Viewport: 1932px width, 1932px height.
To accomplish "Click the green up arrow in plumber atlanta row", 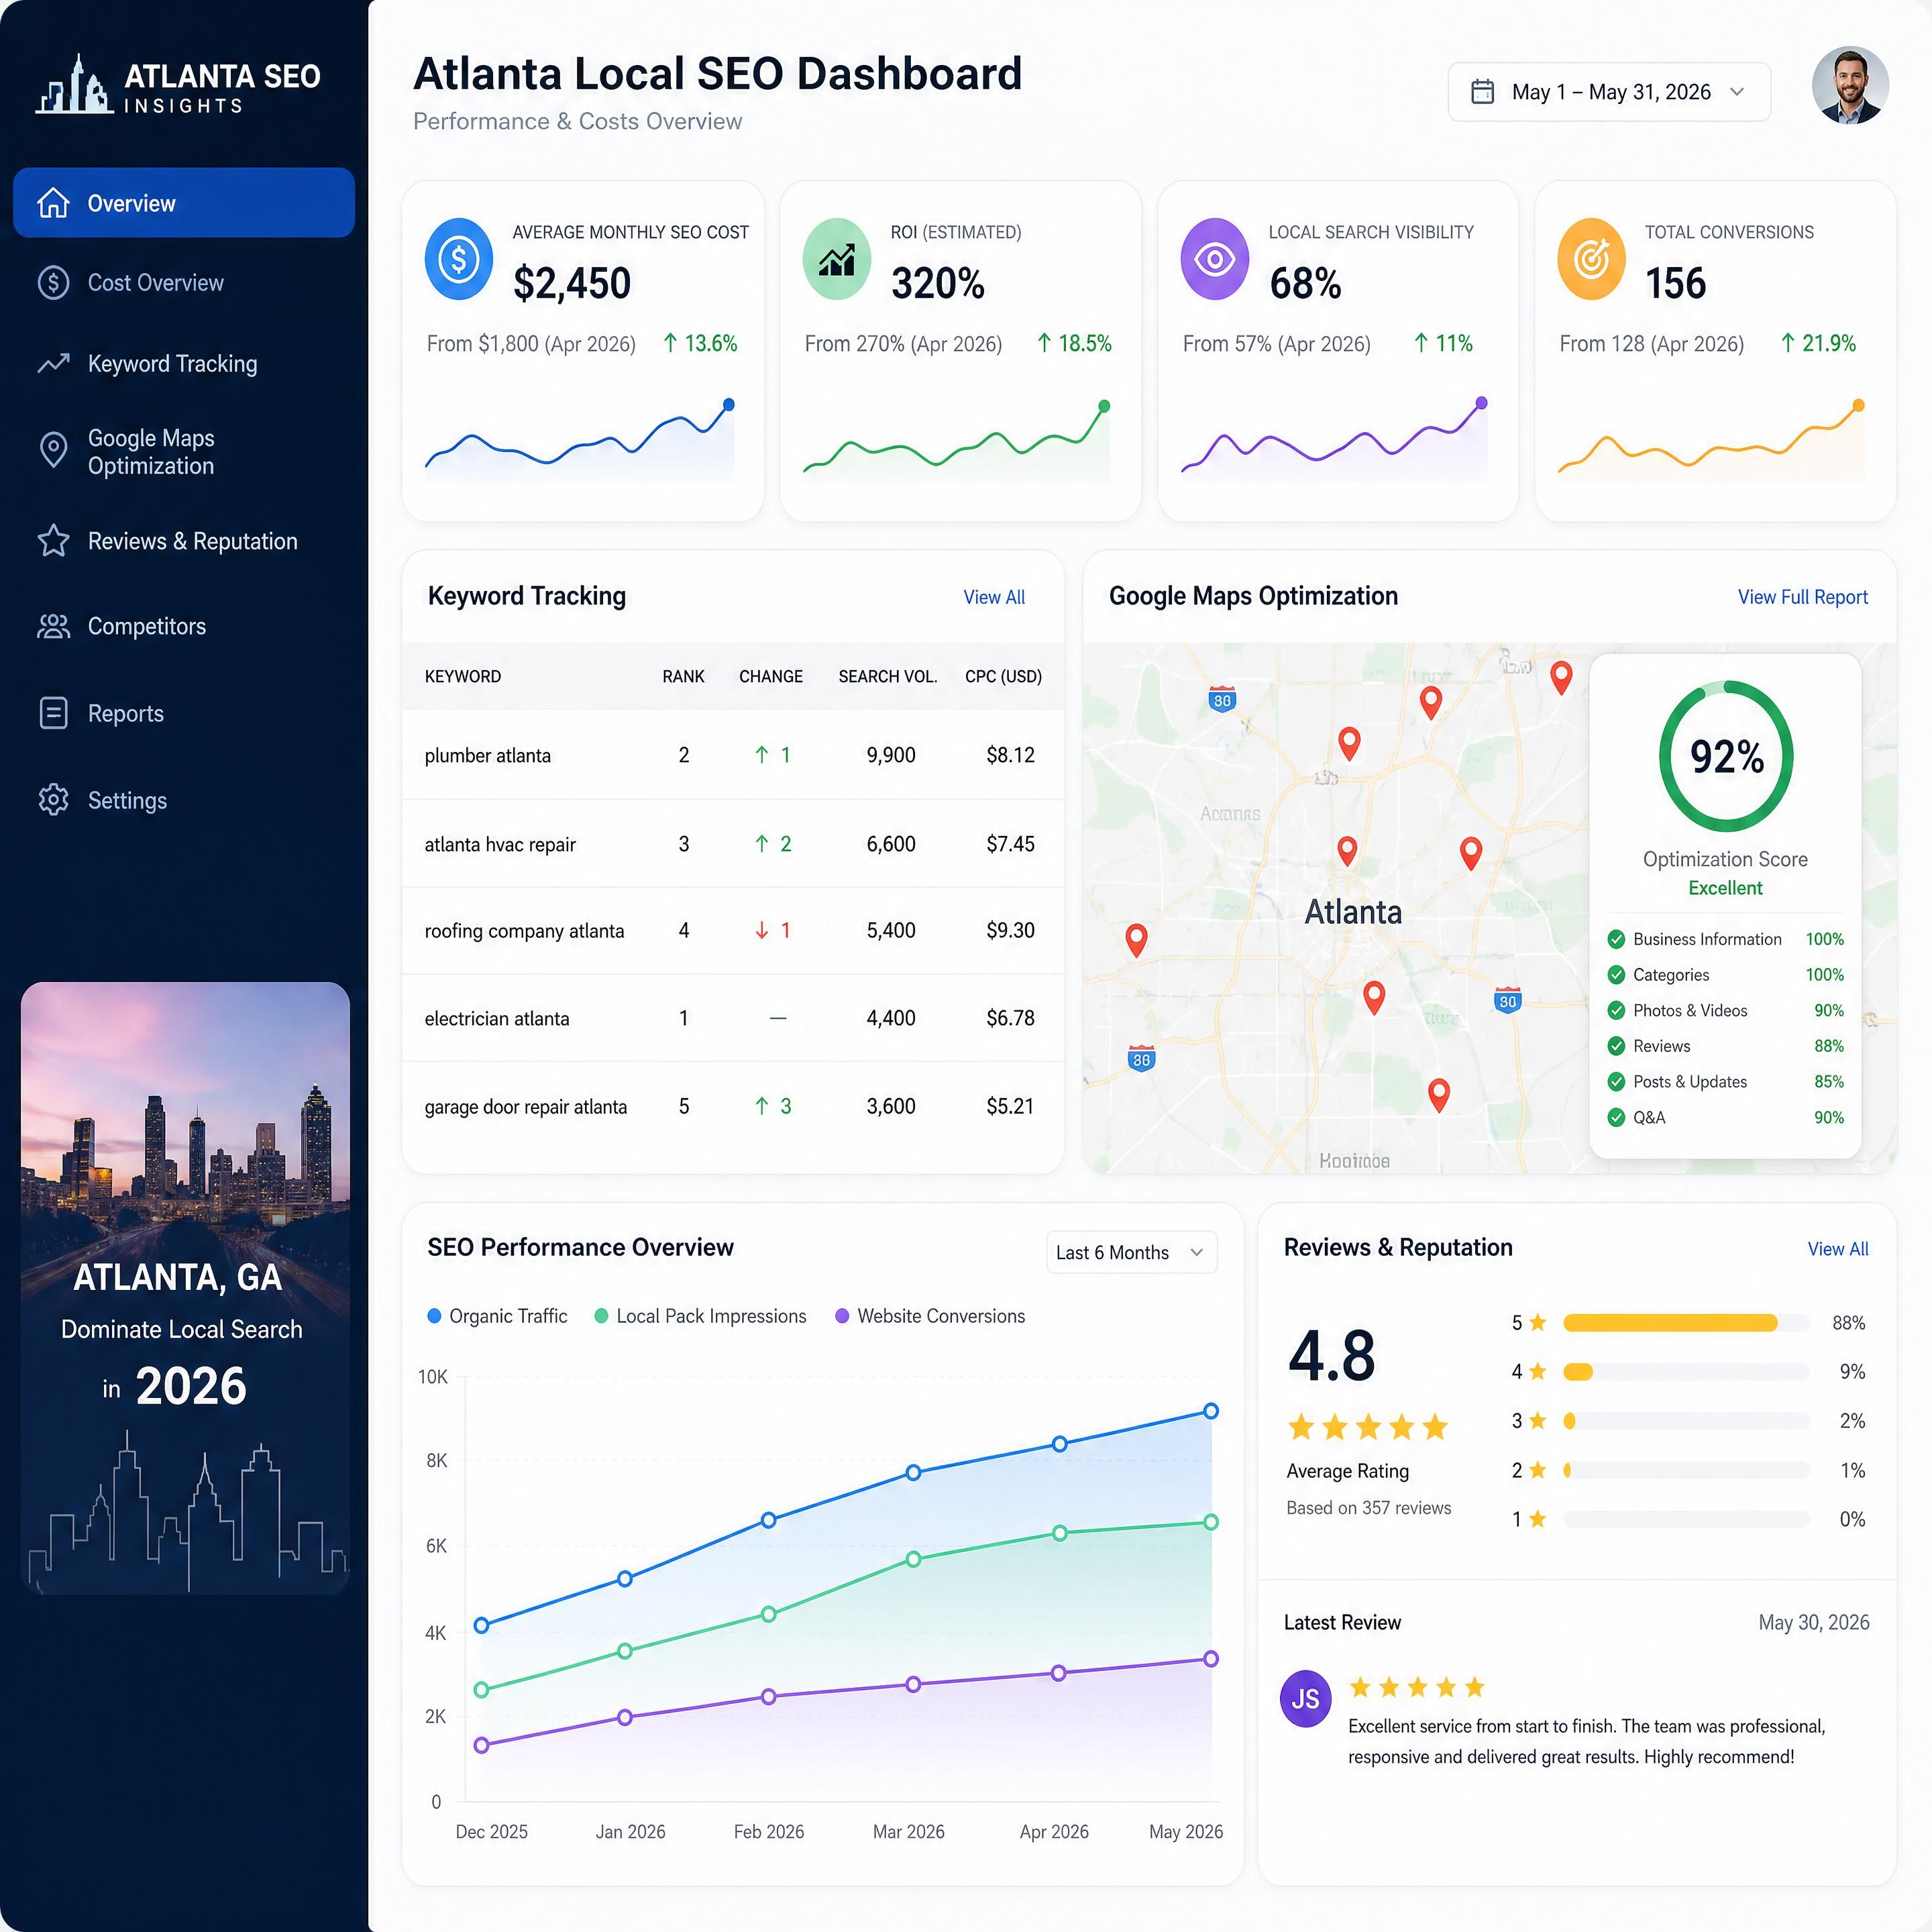I will pos(762,755).
